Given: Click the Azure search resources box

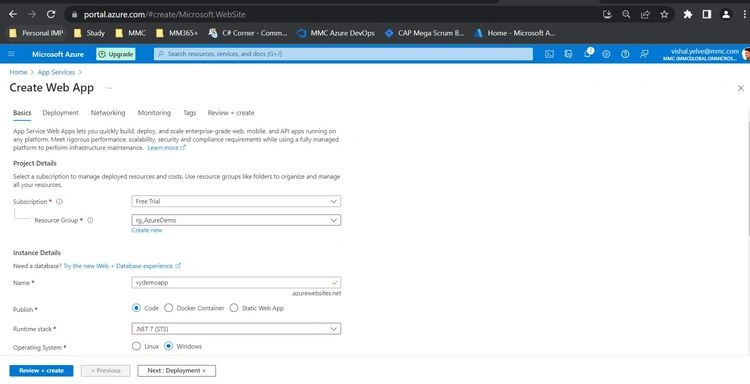Looking at the screenshot, I should pyautogui.click(x=343, y=54).
